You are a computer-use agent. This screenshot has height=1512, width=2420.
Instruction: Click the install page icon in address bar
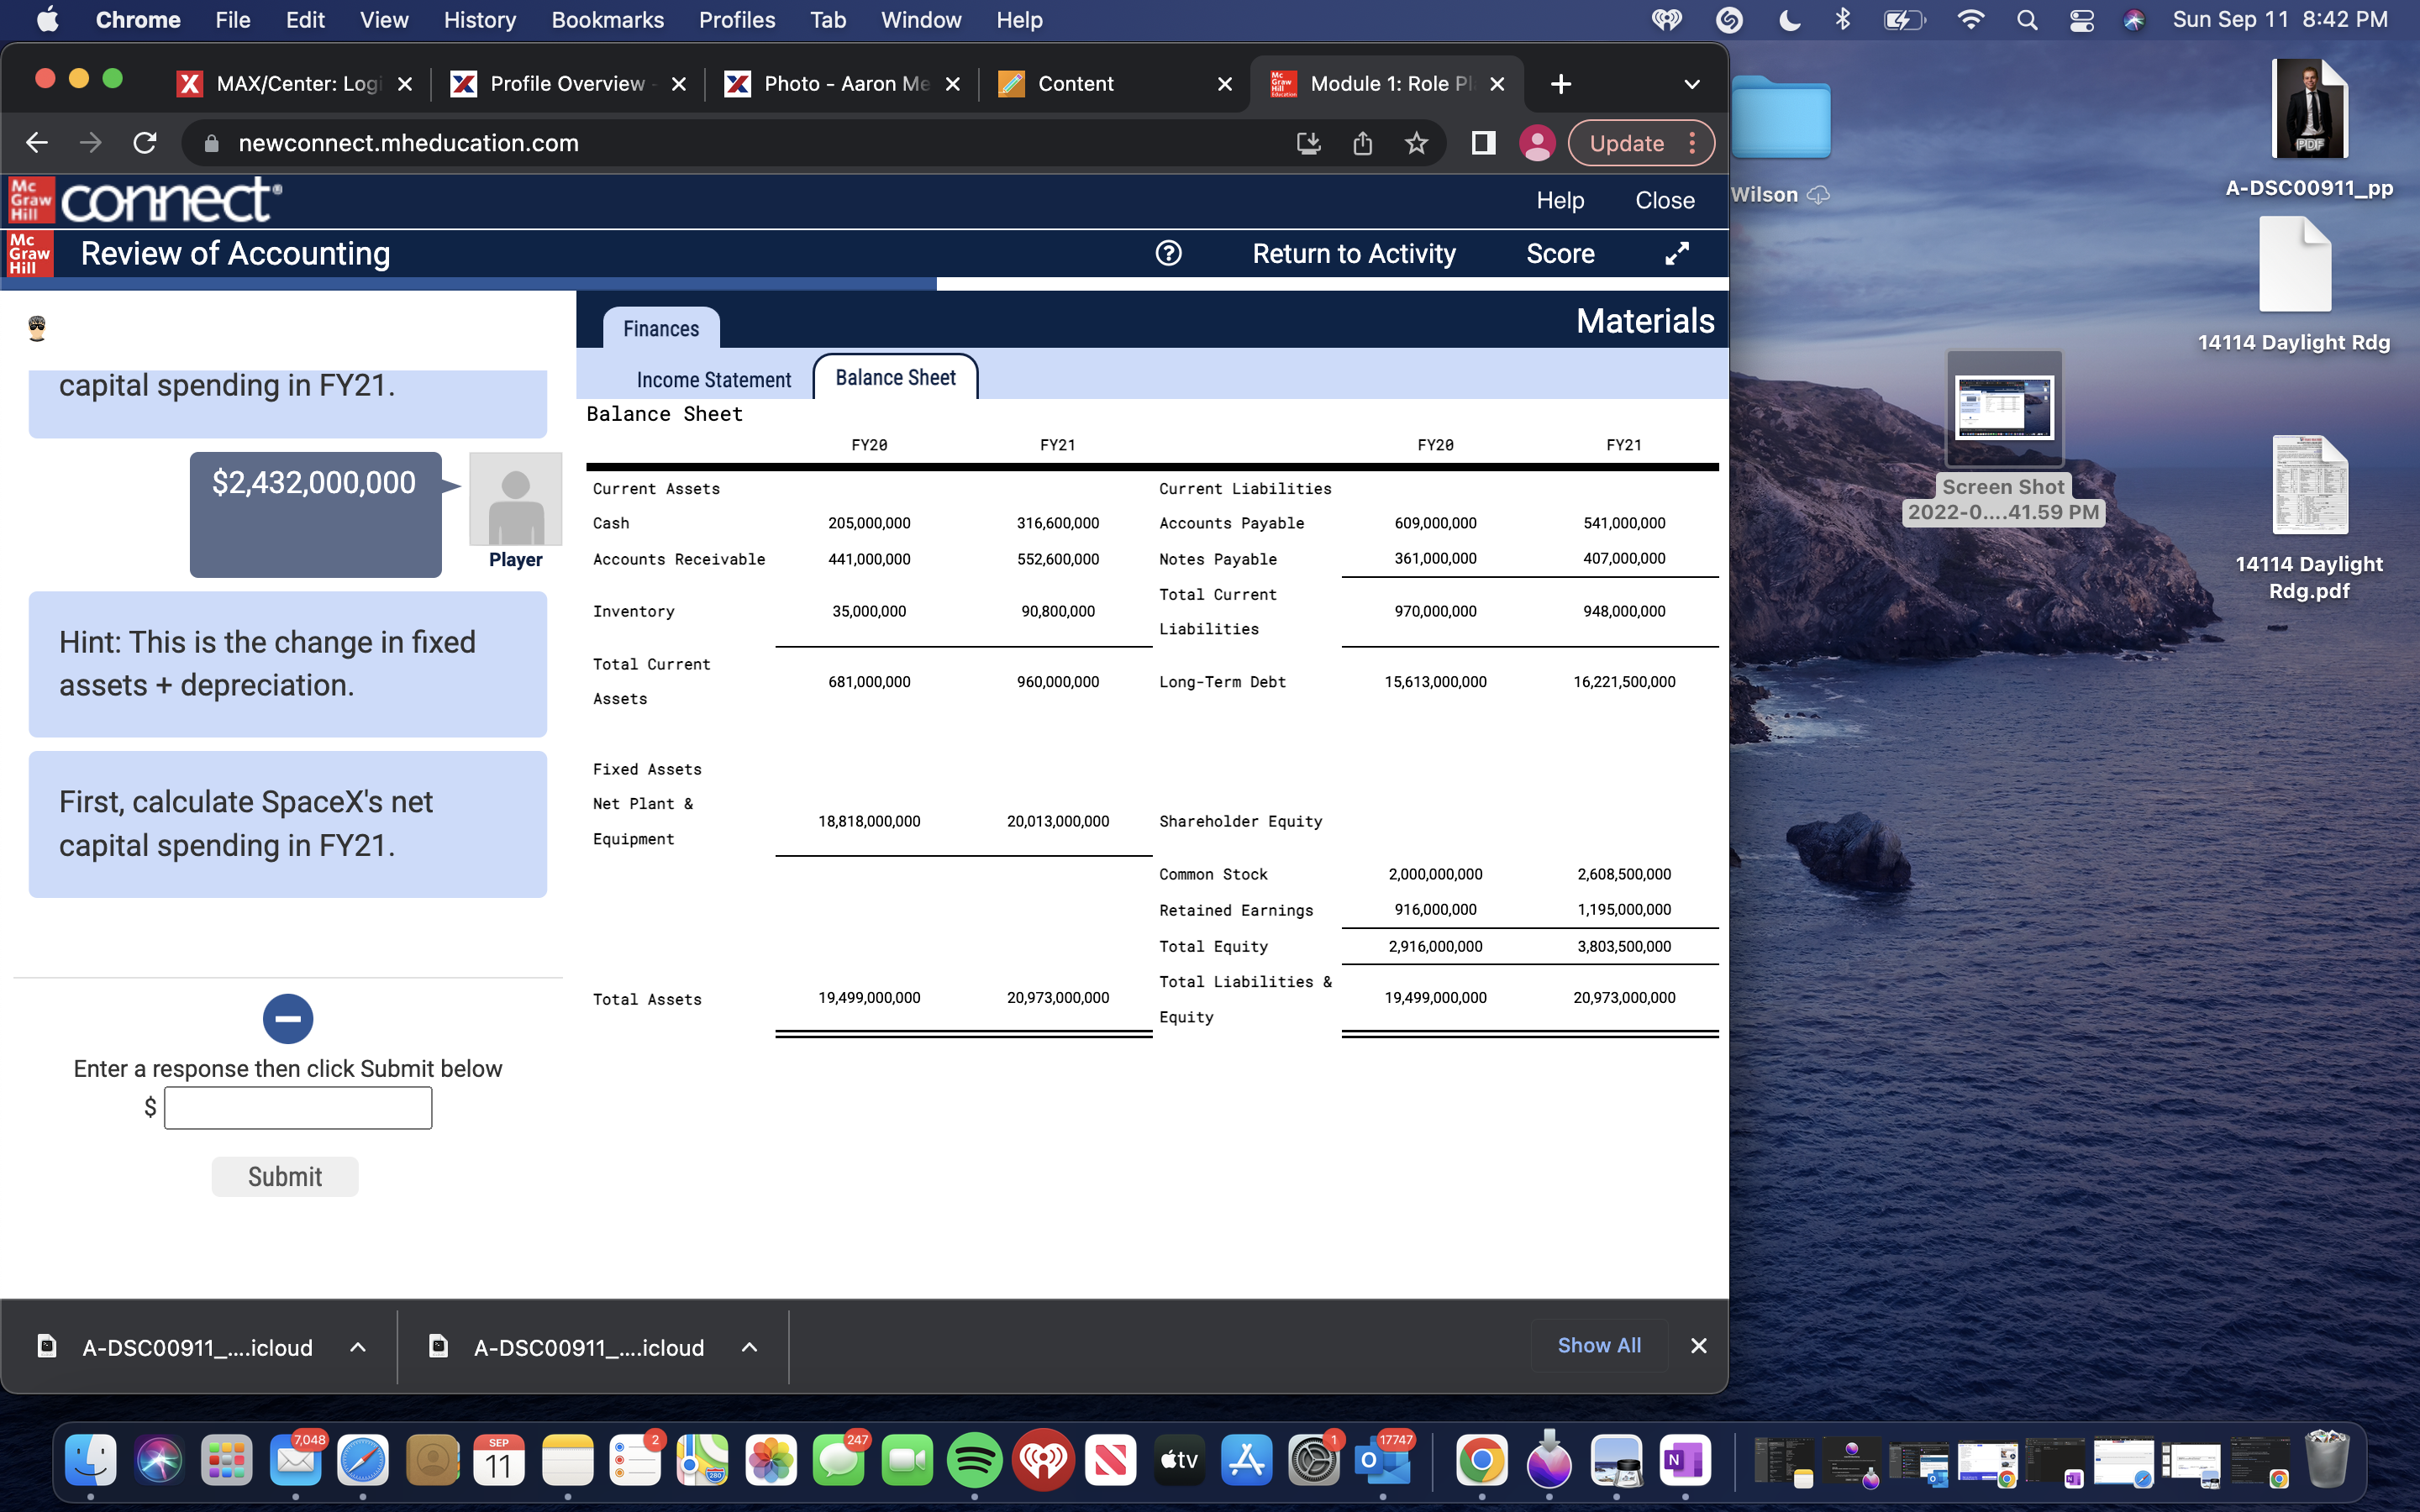point(1310,143)
